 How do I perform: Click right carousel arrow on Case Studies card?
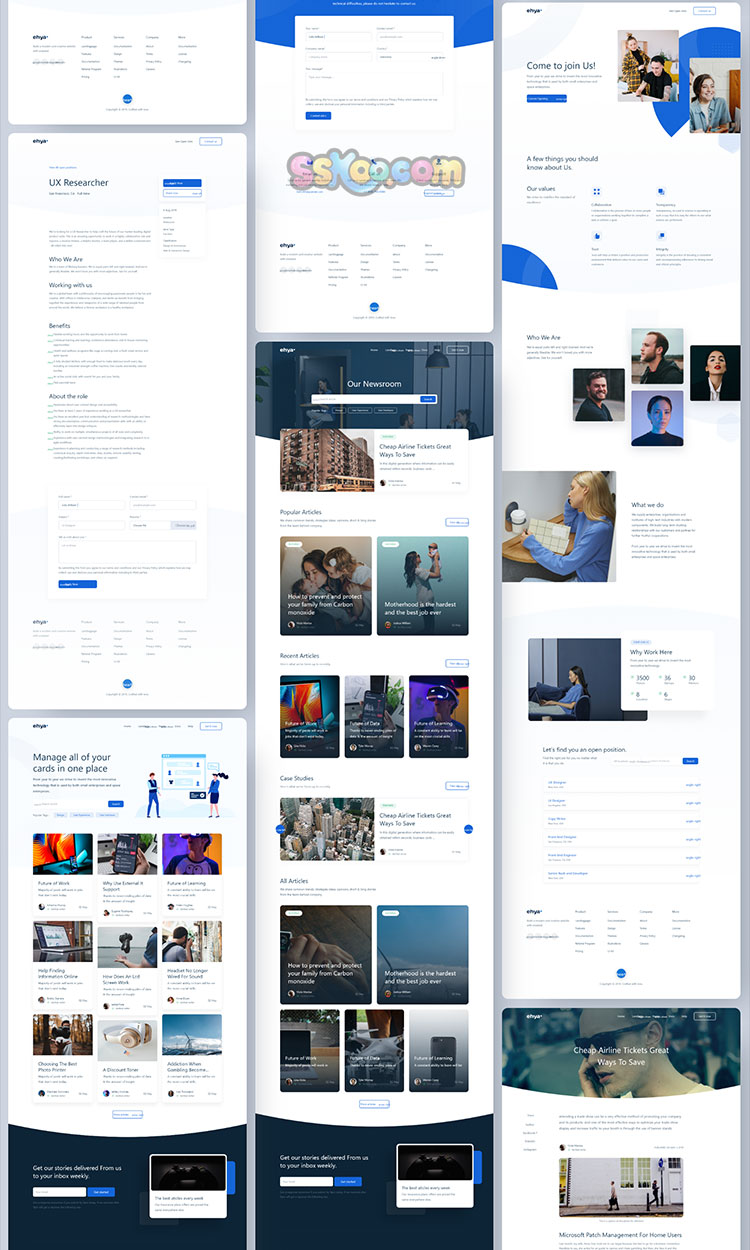coord(469,828)
